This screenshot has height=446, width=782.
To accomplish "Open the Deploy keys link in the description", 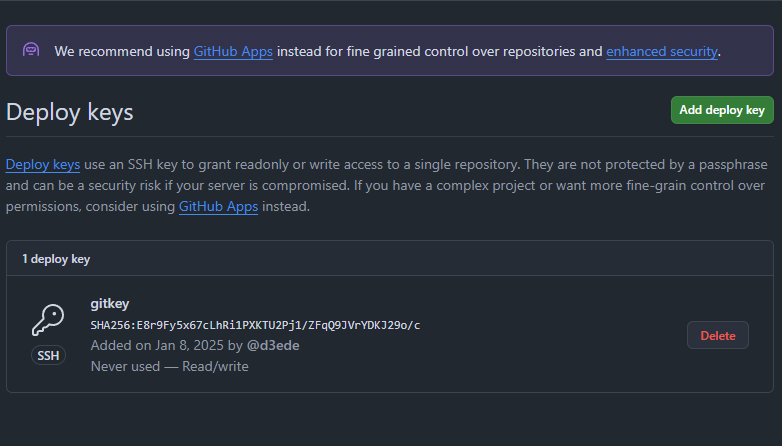I will pyautogui.click(x=43, y=165).
